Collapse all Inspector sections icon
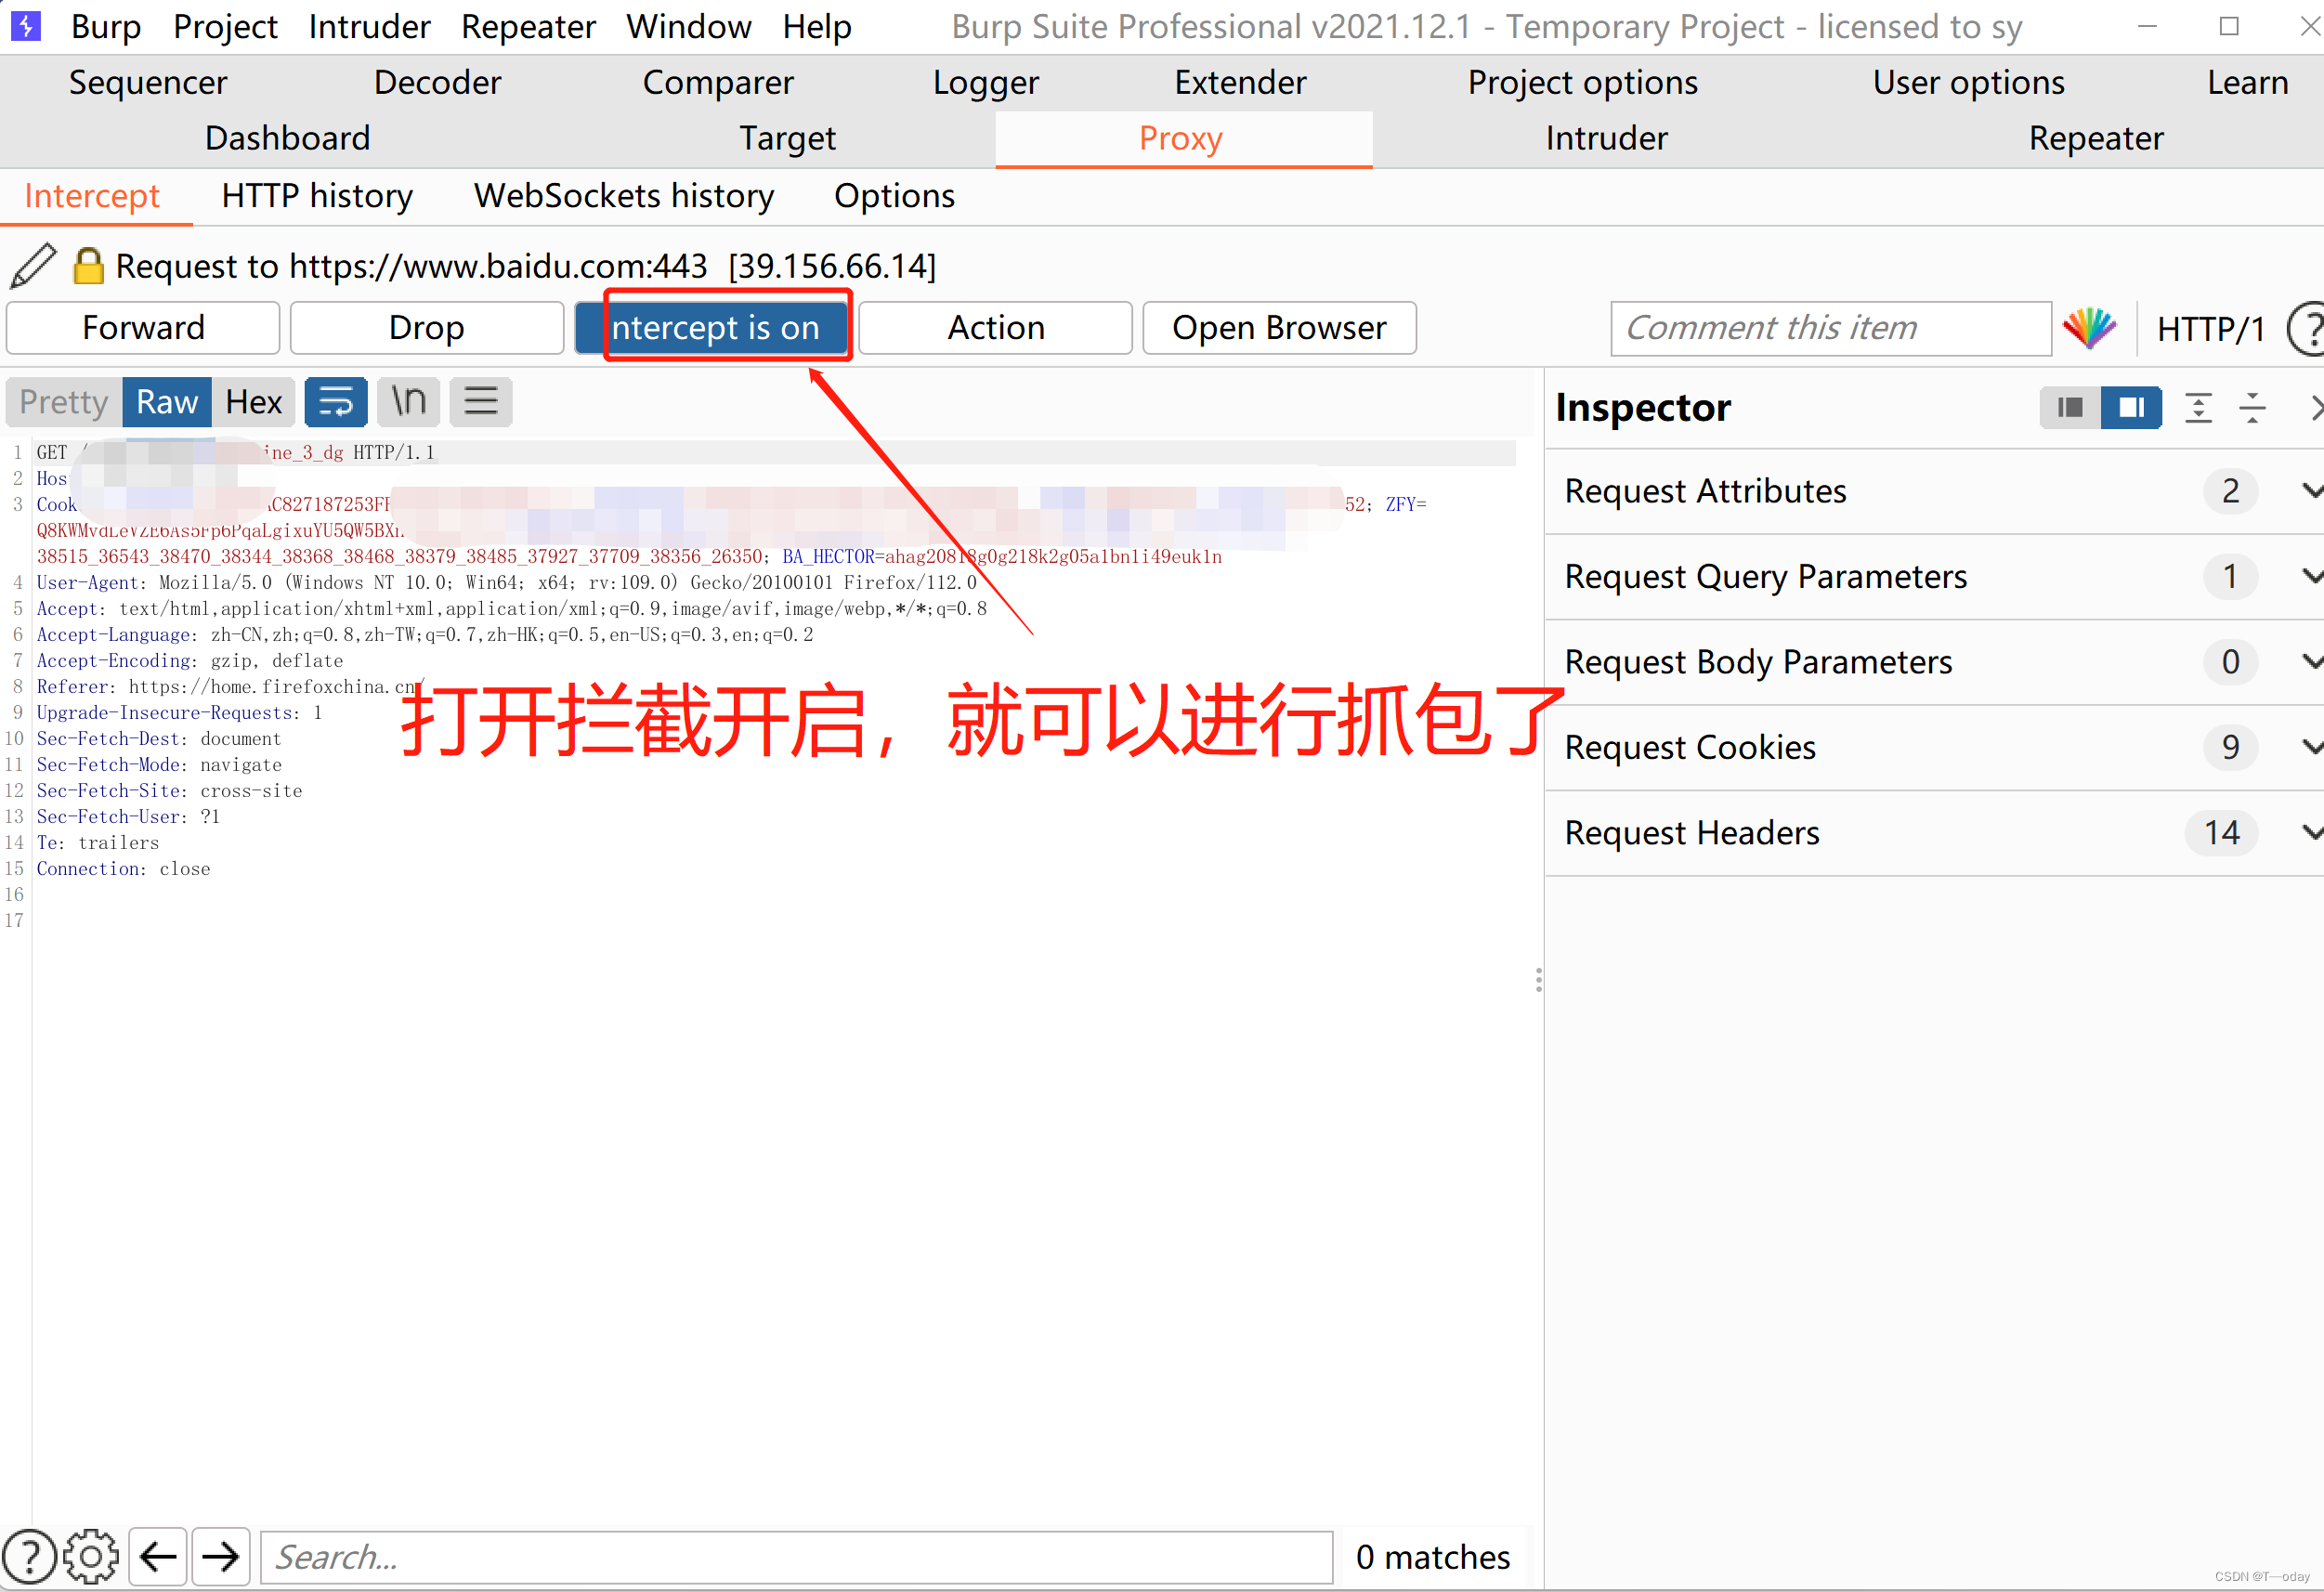 coord(2252,408)
